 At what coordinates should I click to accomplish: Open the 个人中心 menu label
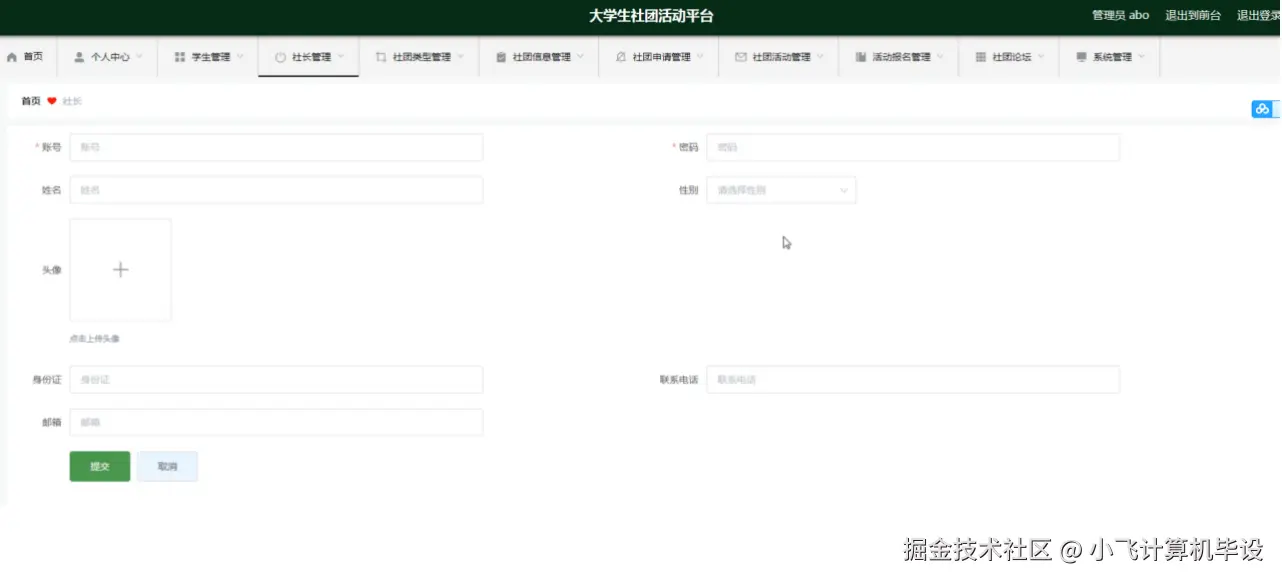click(110, 57)
